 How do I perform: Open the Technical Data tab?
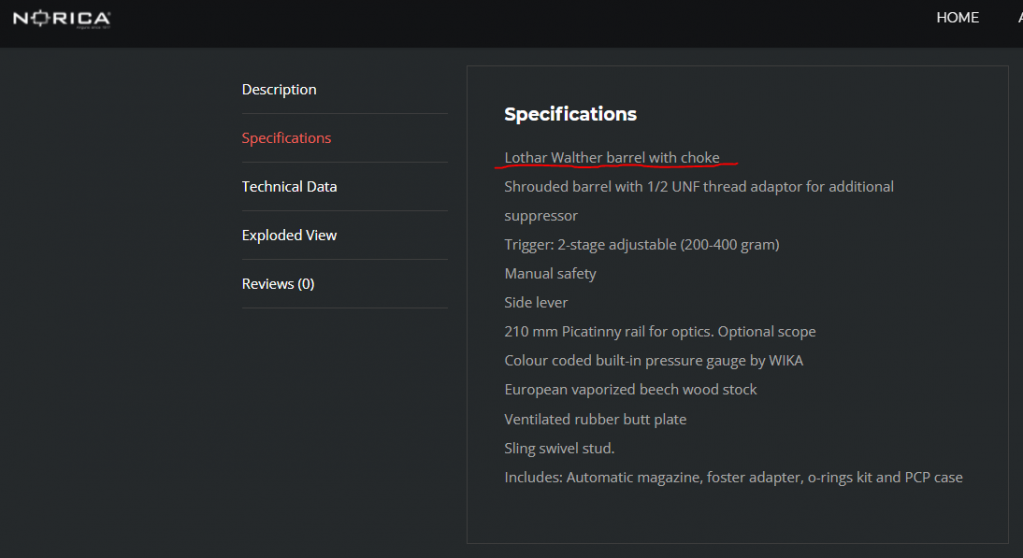point(290,187)
